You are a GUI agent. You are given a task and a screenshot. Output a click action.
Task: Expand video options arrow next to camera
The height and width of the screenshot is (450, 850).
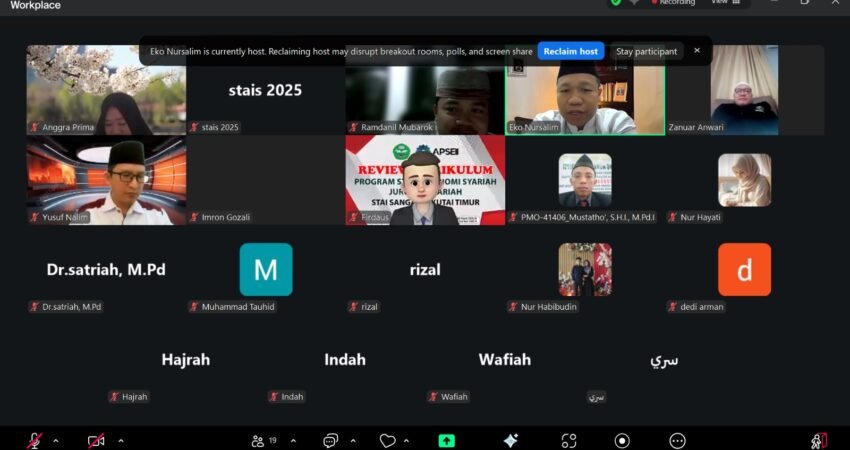coord(121,440)
